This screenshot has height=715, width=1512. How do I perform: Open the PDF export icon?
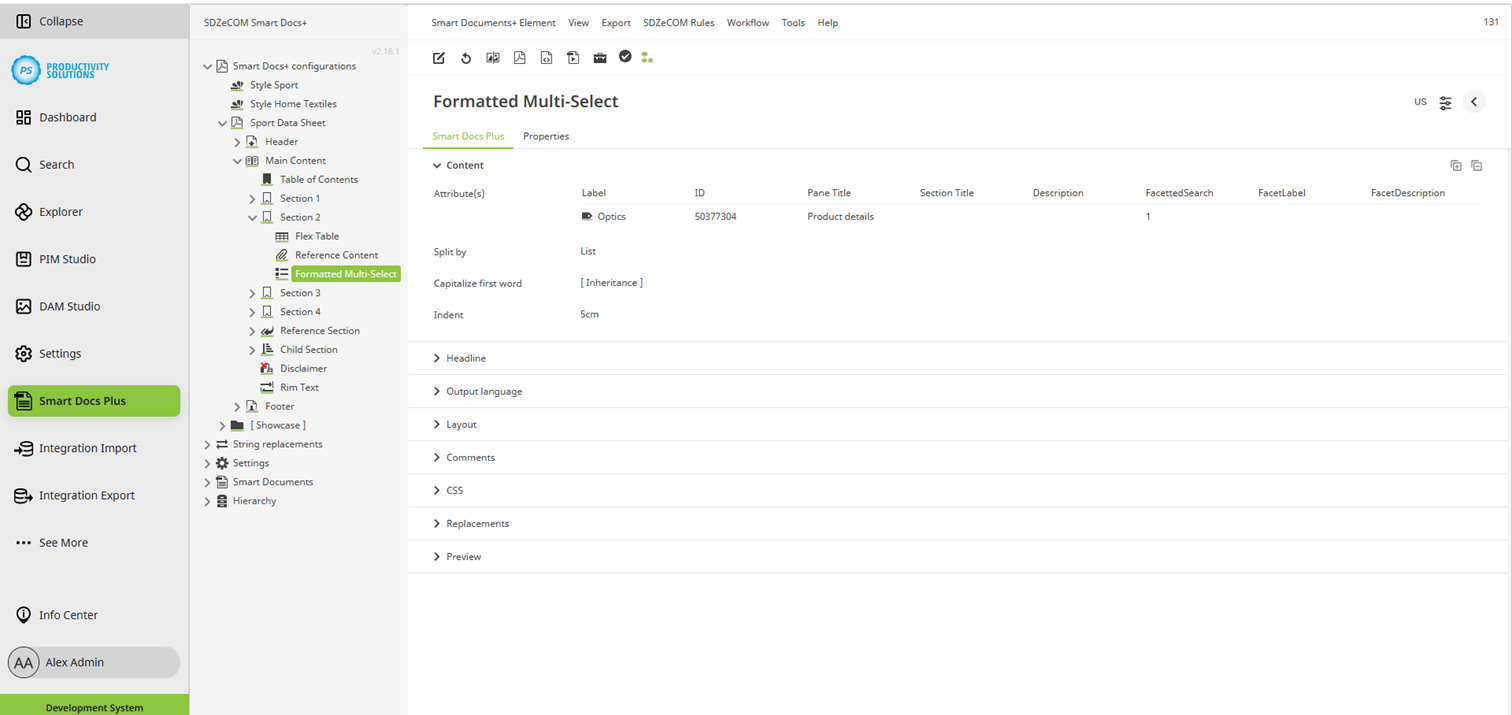(520, 57)
